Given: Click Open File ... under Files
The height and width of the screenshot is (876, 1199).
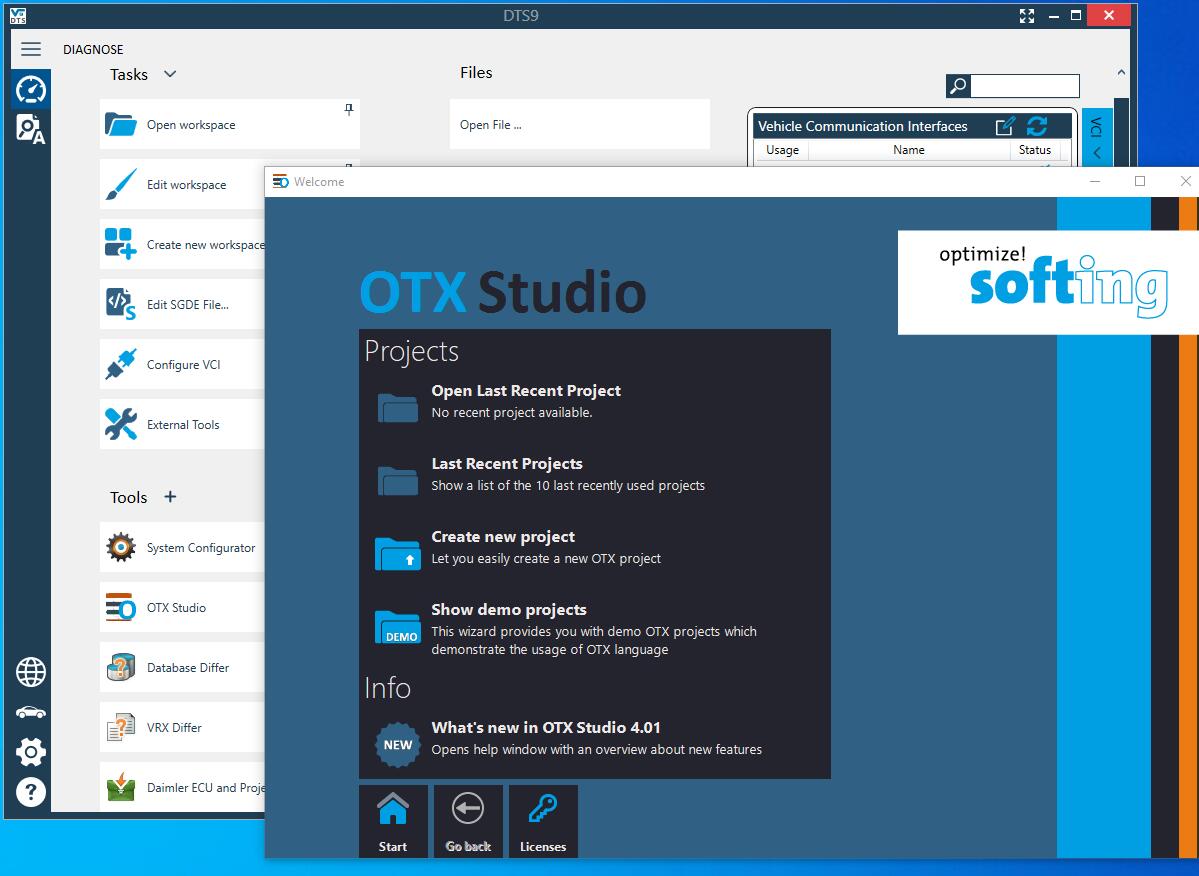Looking at the screenshot, I should tap(580, 125).
